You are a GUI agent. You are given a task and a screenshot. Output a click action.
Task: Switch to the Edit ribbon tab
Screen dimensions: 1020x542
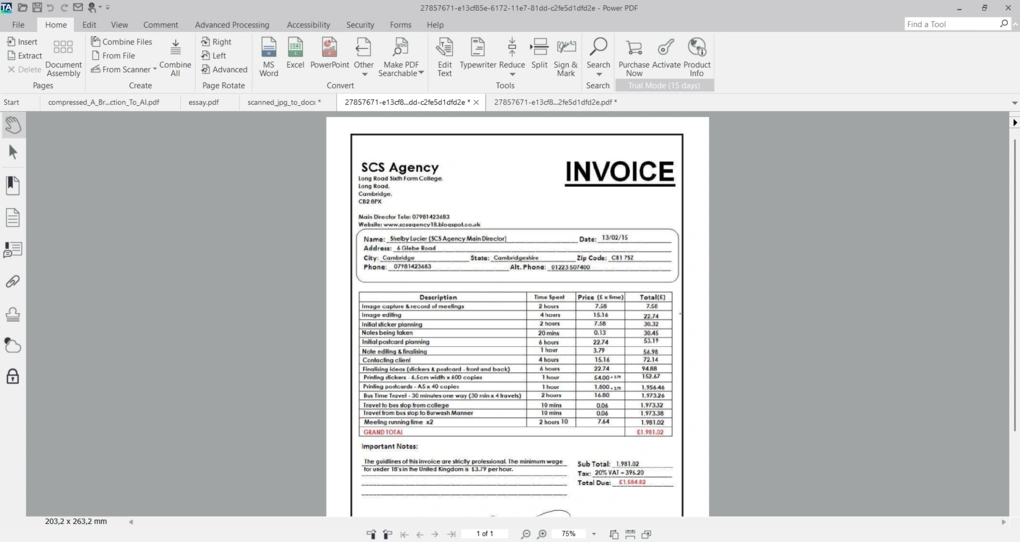[89, 25]
